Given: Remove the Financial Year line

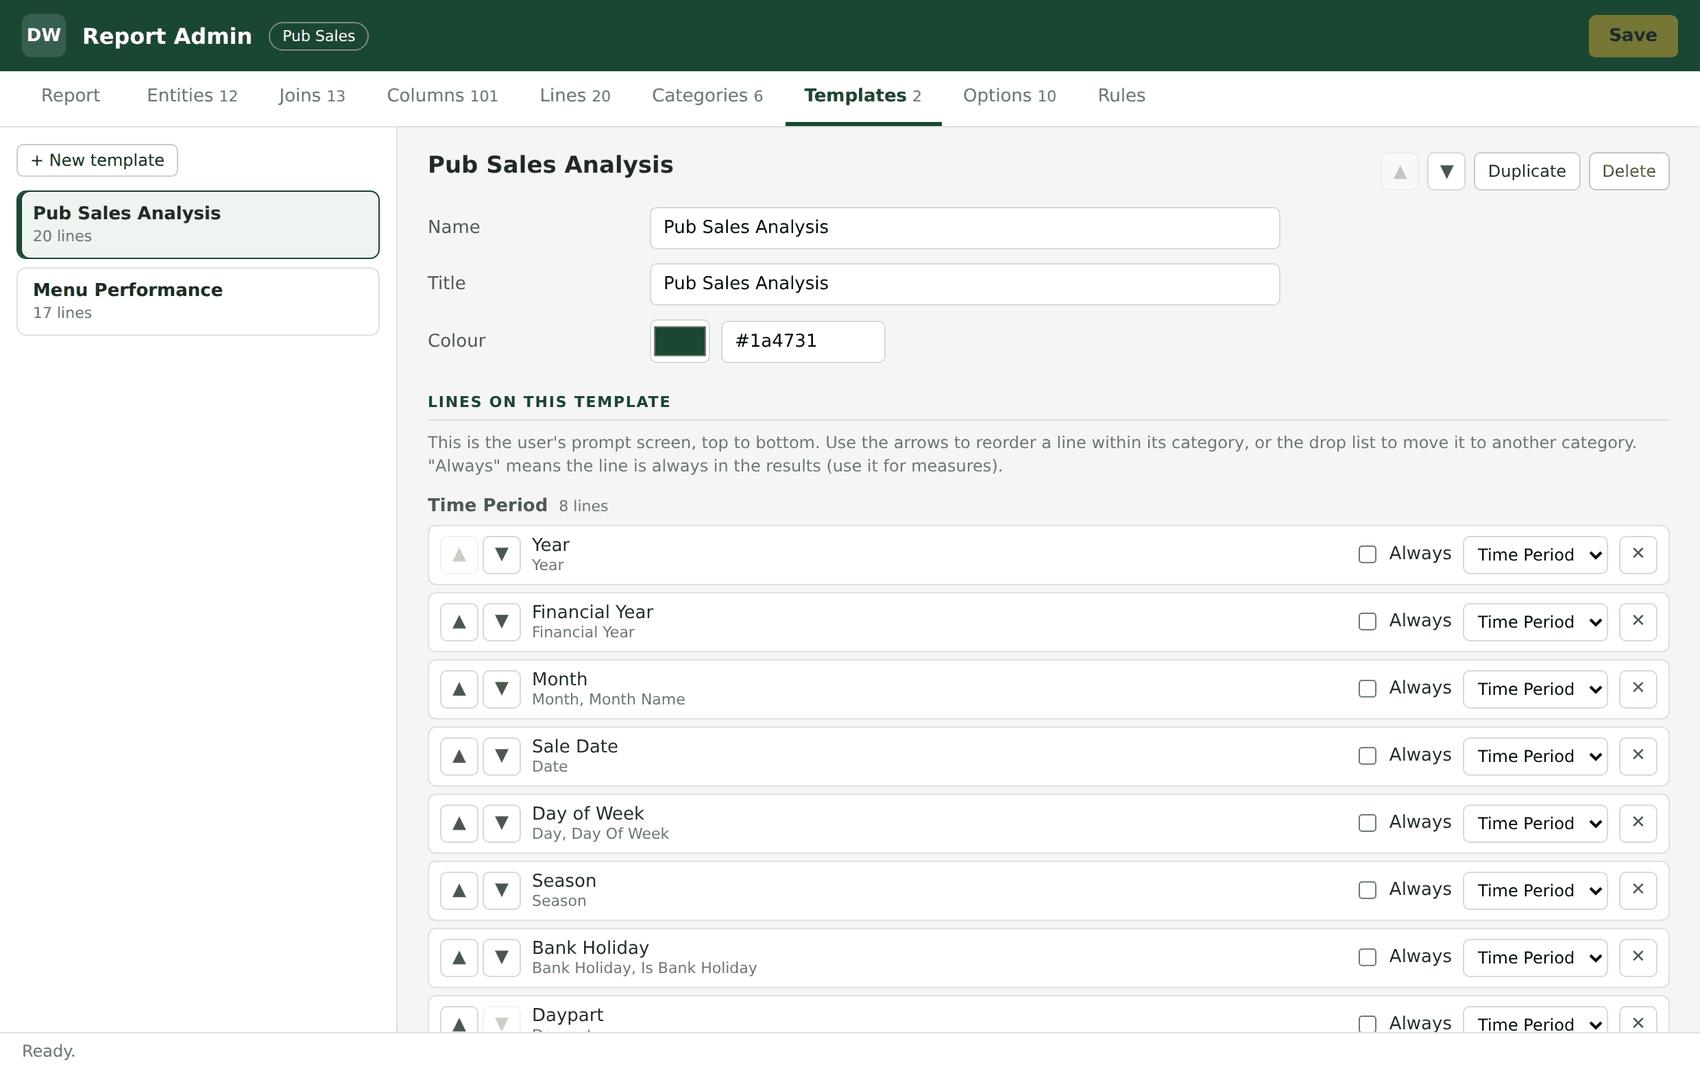Looking at the screenshot, I should coord(1638,622).
